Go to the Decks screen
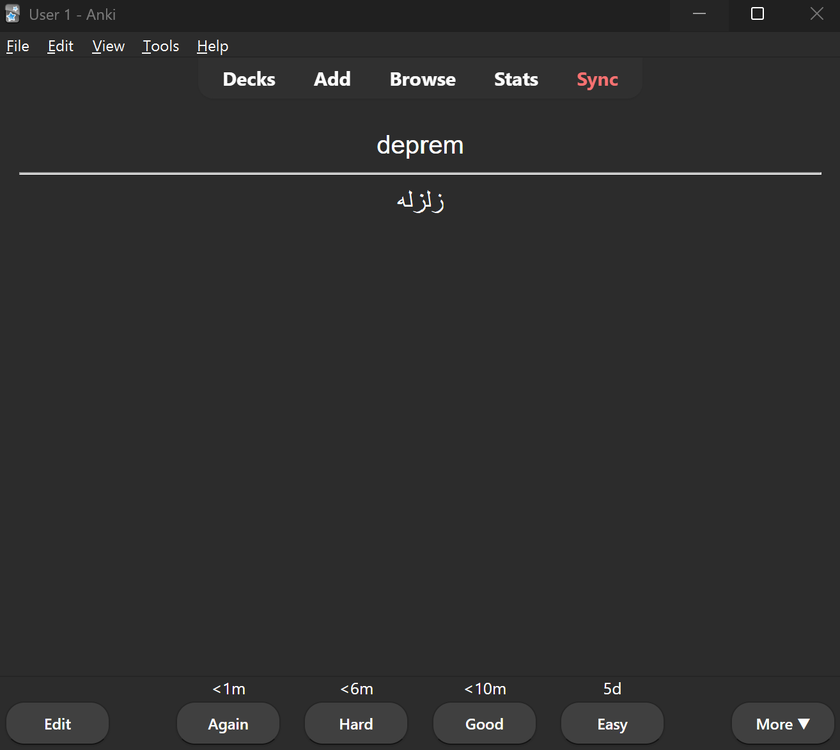 249,79
